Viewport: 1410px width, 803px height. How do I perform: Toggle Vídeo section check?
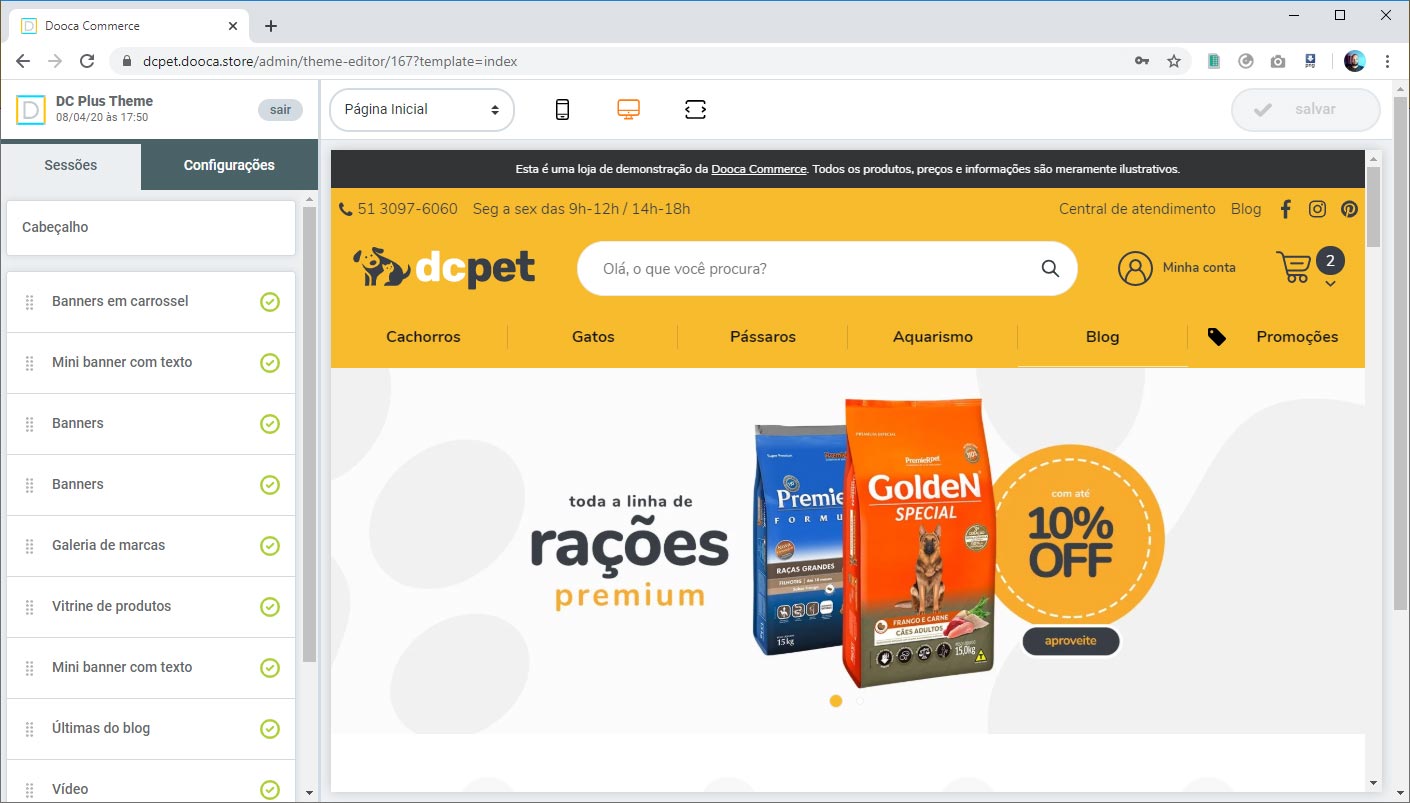point(269,790)
